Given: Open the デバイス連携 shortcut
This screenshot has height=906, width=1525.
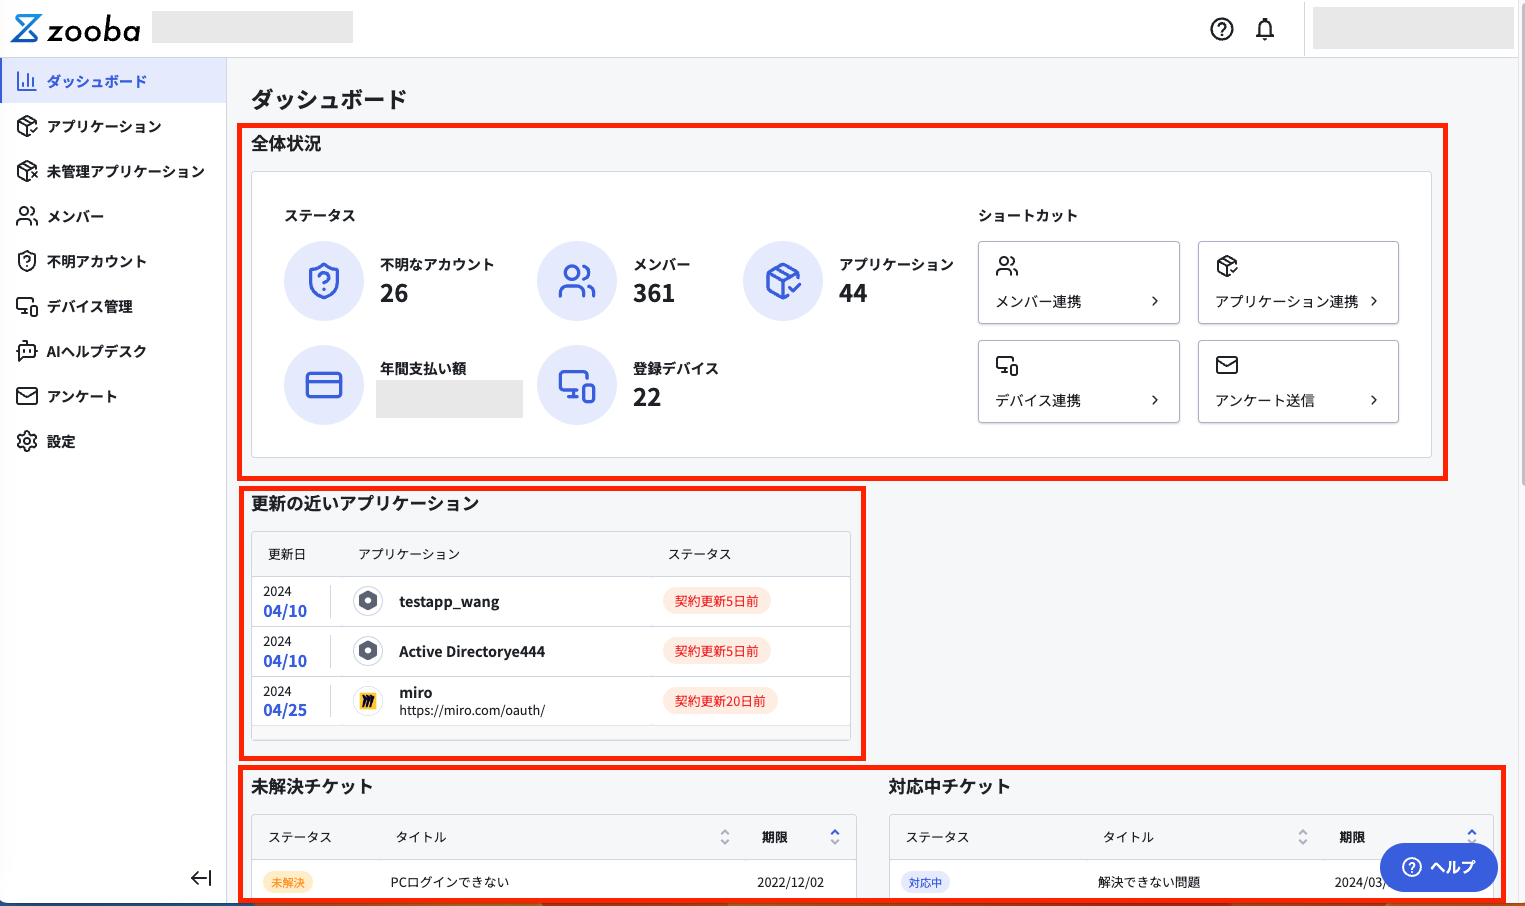Looking at the screenshot, I should tap(1079, 382).
